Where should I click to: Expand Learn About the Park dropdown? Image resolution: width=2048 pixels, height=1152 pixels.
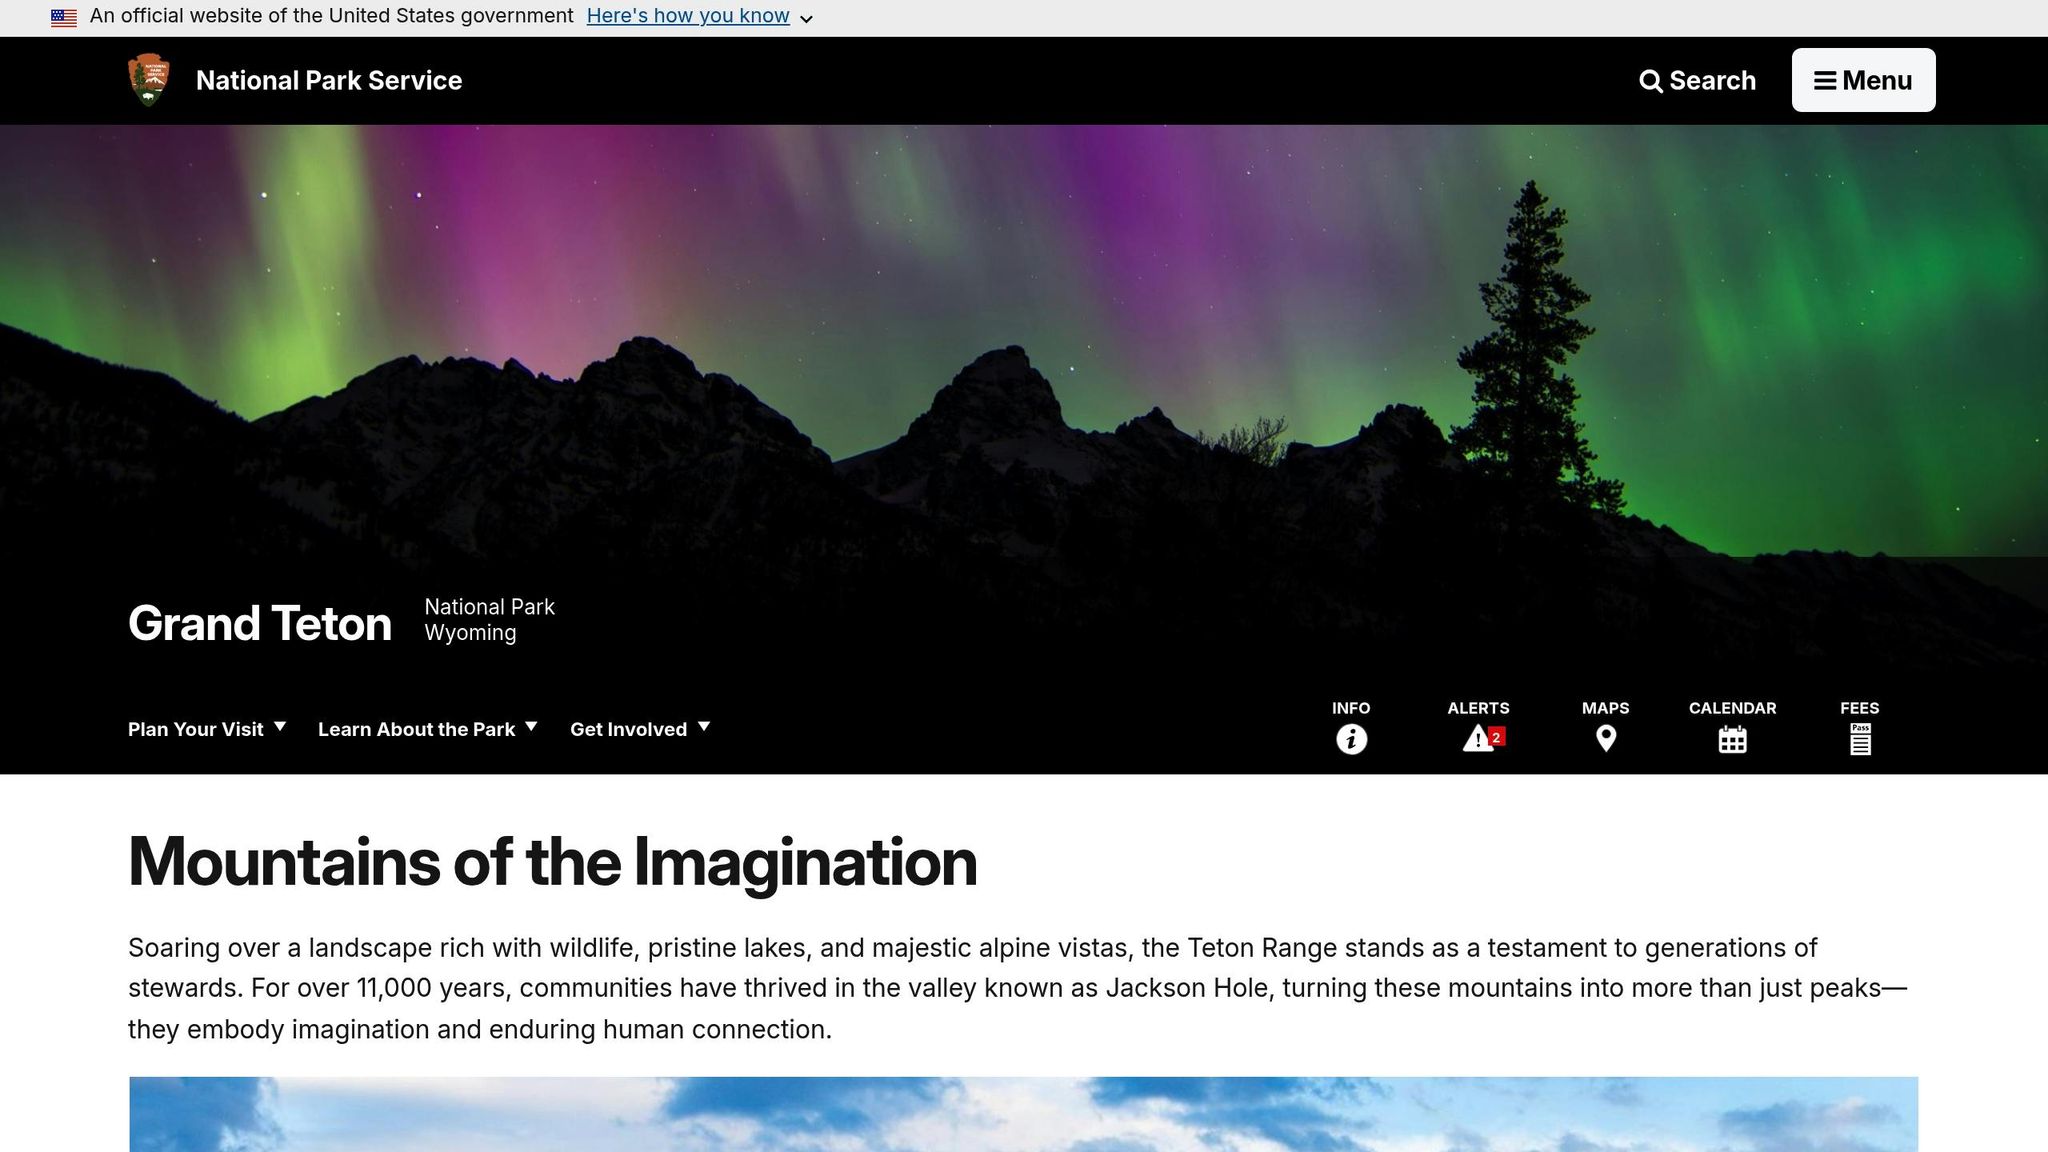click(x=428, y=729)
